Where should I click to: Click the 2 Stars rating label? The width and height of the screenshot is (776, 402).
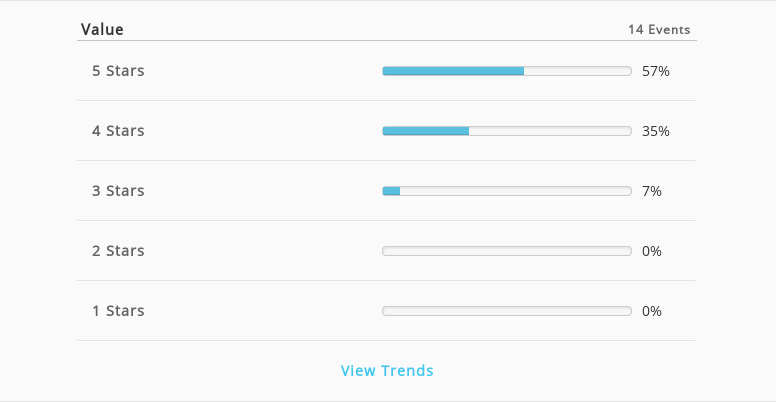pos(118,251)
